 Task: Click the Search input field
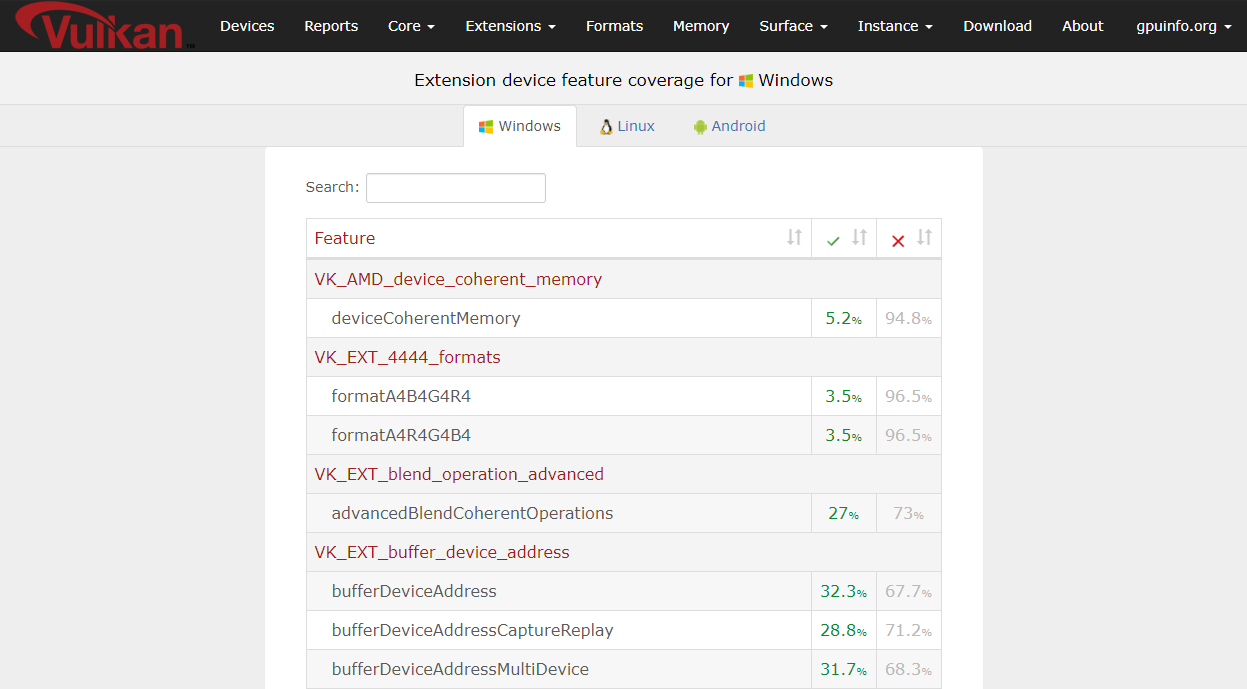[456, 188]
